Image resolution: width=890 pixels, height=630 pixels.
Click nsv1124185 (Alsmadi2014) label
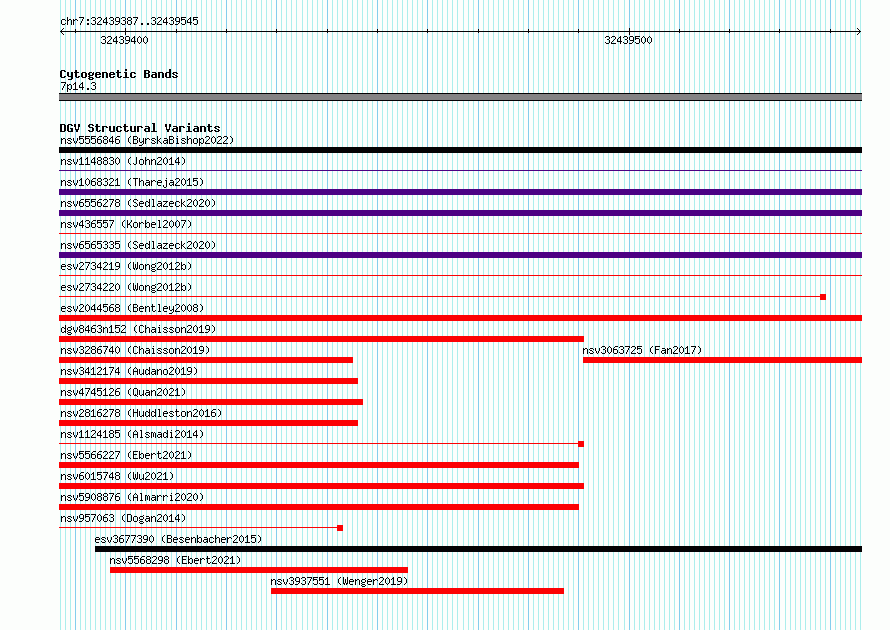point(132,434)
